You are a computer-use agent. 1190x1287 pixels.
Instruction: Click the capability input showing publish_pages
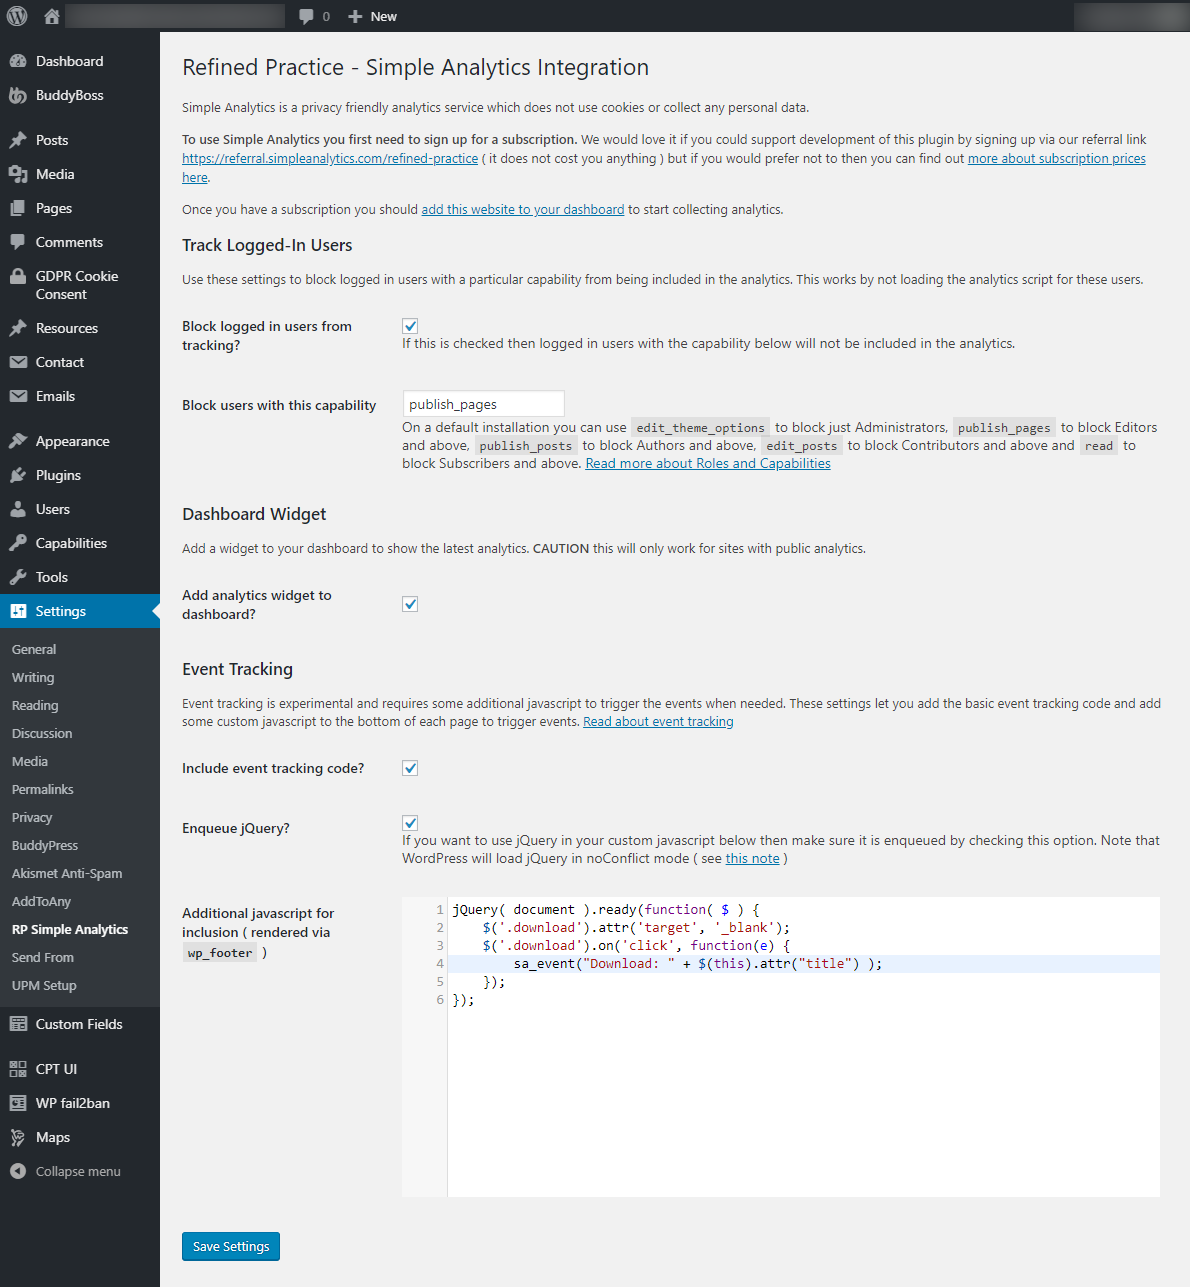(x=484, y=404)
